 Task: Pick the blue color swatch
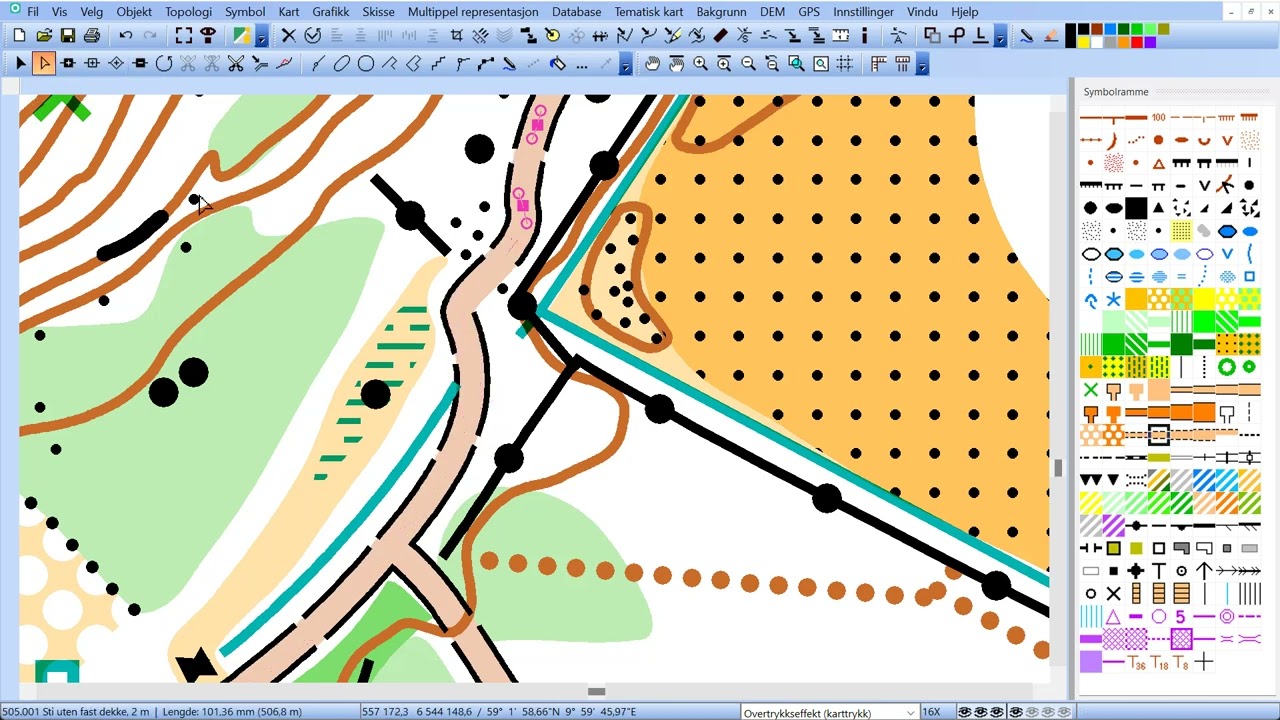pos(1110,29)
